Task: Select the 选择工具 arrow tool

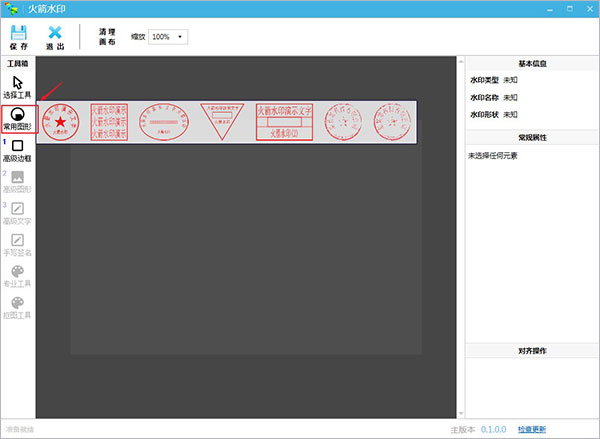Action: 17,87
